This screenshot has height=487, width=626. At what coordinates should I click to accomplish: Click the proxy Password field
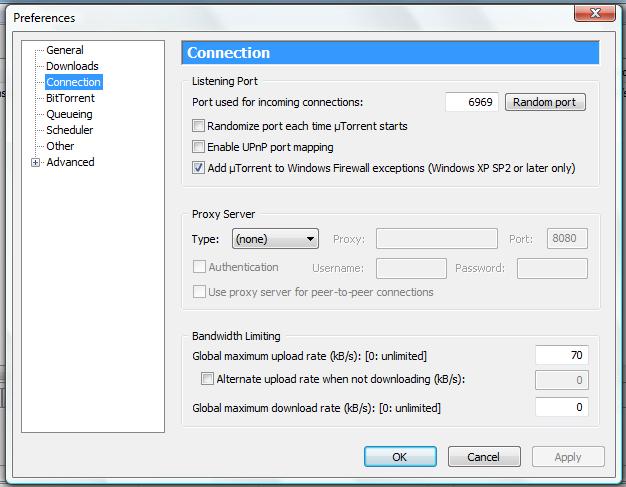[x=552, y=268]
